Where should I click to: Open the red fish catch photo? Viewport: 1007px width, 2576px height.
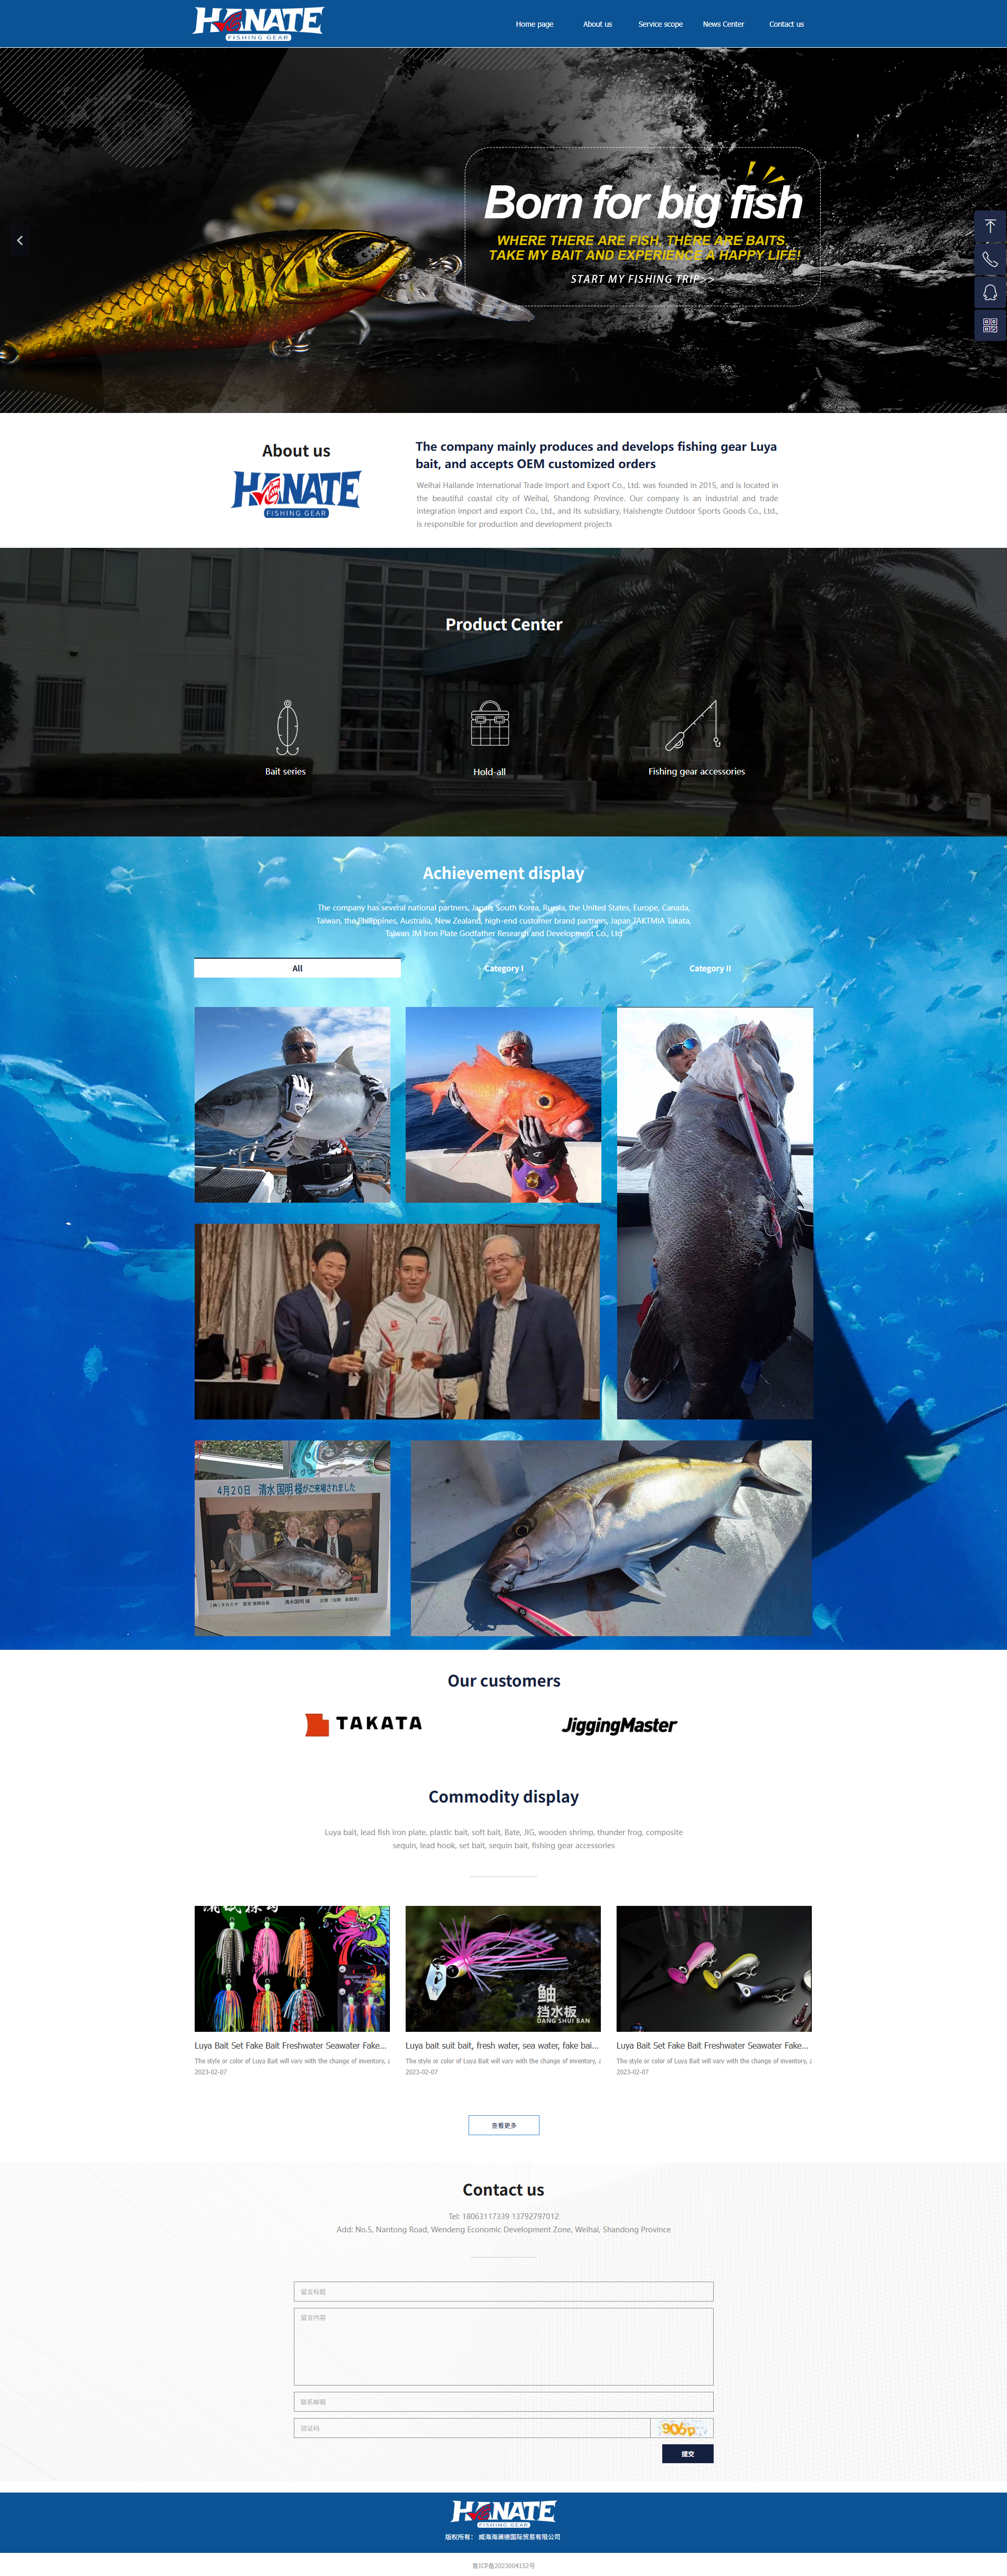[x=503, y=1104]
